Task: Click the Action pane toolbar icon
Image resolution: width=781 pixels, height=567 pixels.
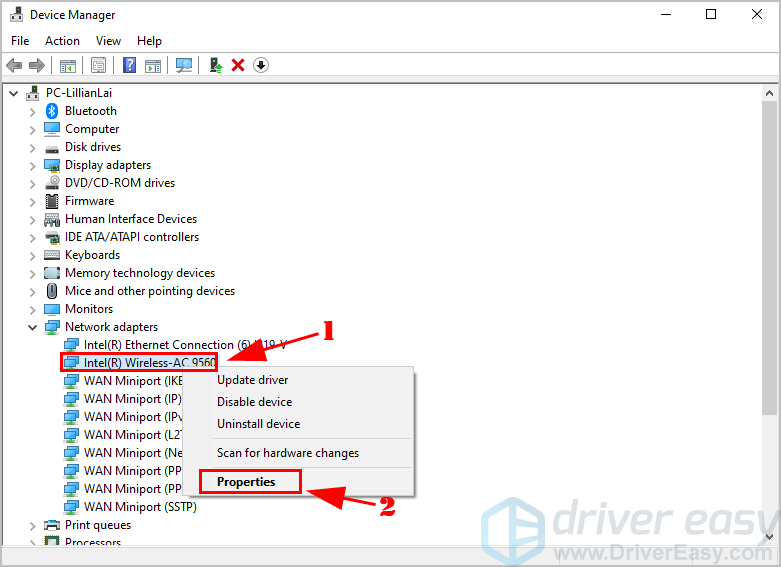Action: point(153,65)
